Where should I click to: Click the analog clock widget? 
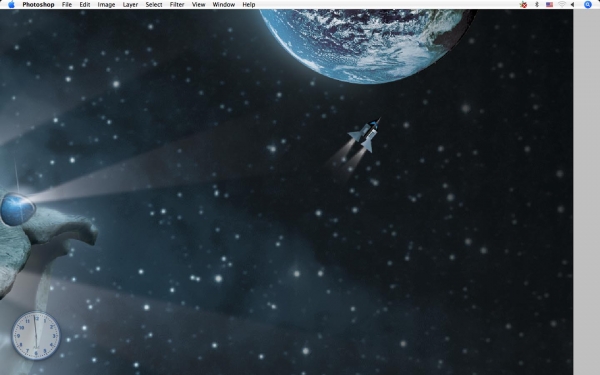[36, 336]
